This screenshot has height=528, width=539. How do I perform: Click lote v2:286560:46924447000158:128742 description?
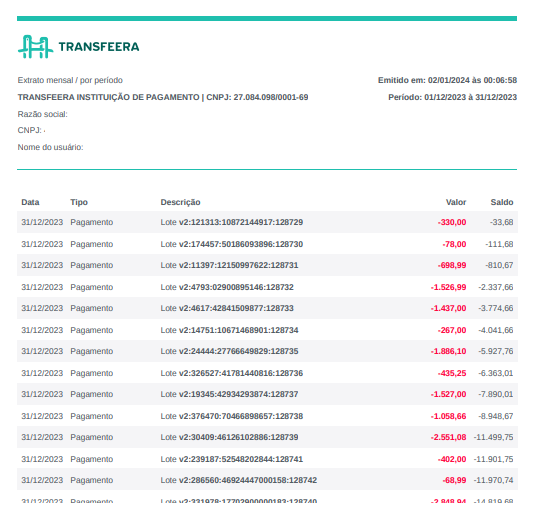pos(239,480)
